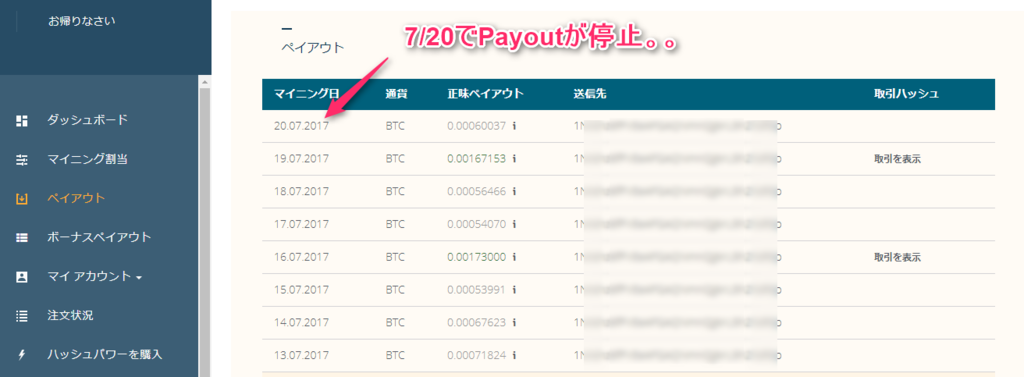Open 注文状況 menu item
This screenshot has width=1024, height=377.
pyautogui.click(x=70, y=316)
